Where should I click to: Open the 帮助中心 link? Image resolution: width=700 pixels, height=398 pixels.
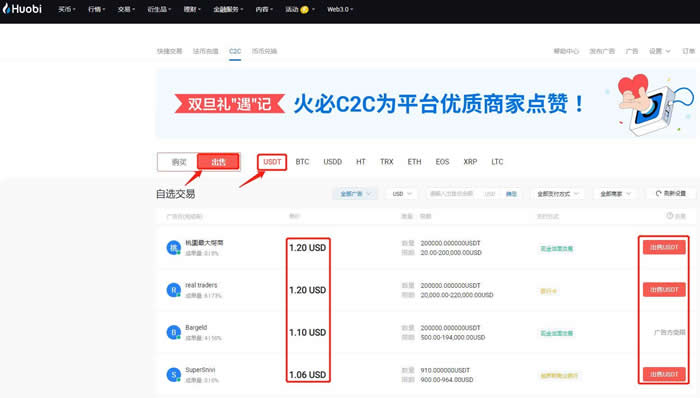[x=566, y=51]
